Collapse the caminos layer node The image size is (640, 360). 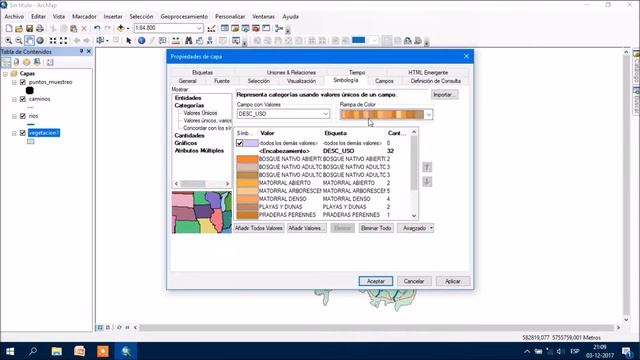[x=14, y=100]
